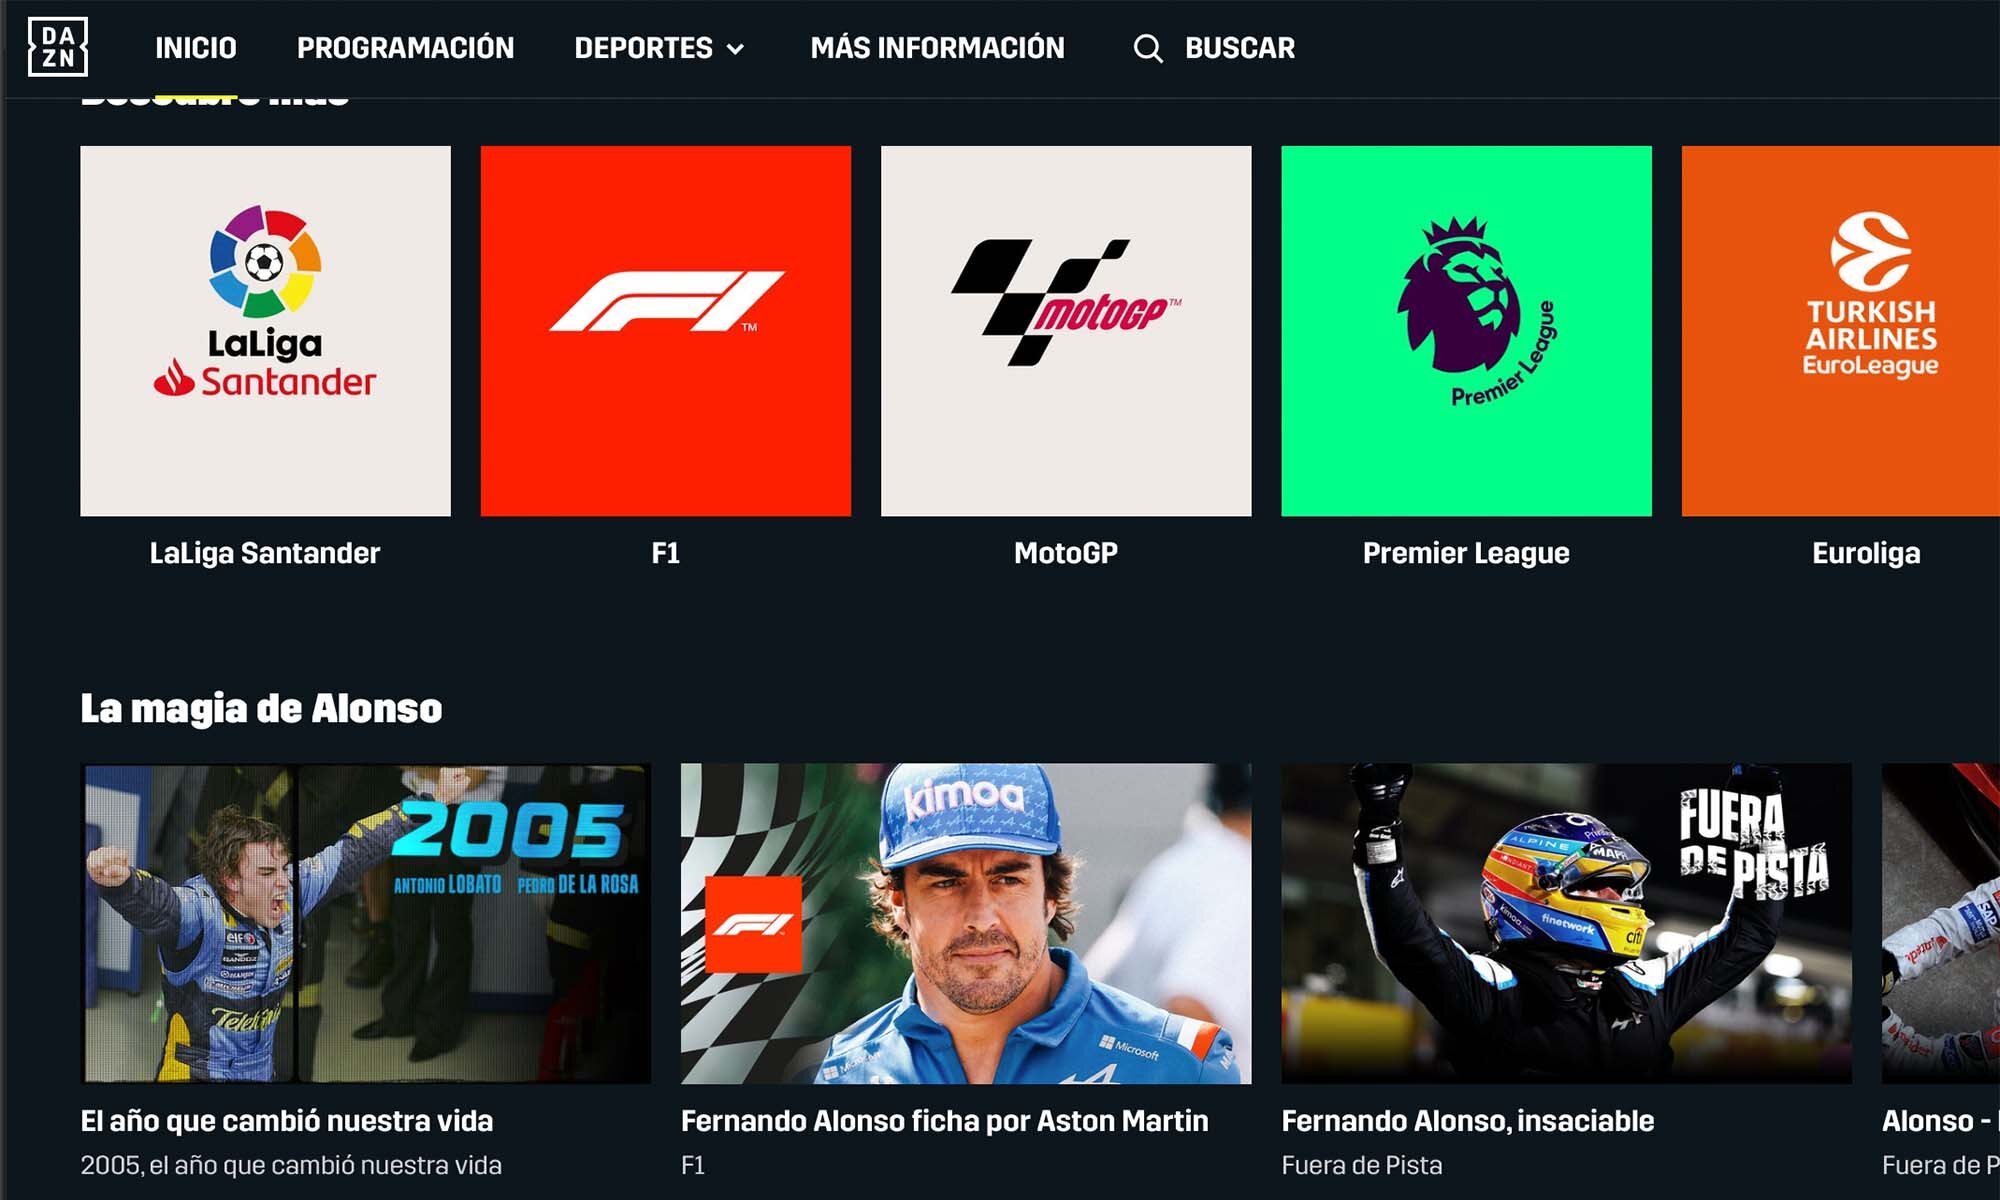The image size is (2000, 1200).
Task: Open the Fuera de Pista helmet thumbnail
Action: pos(1567,924)
